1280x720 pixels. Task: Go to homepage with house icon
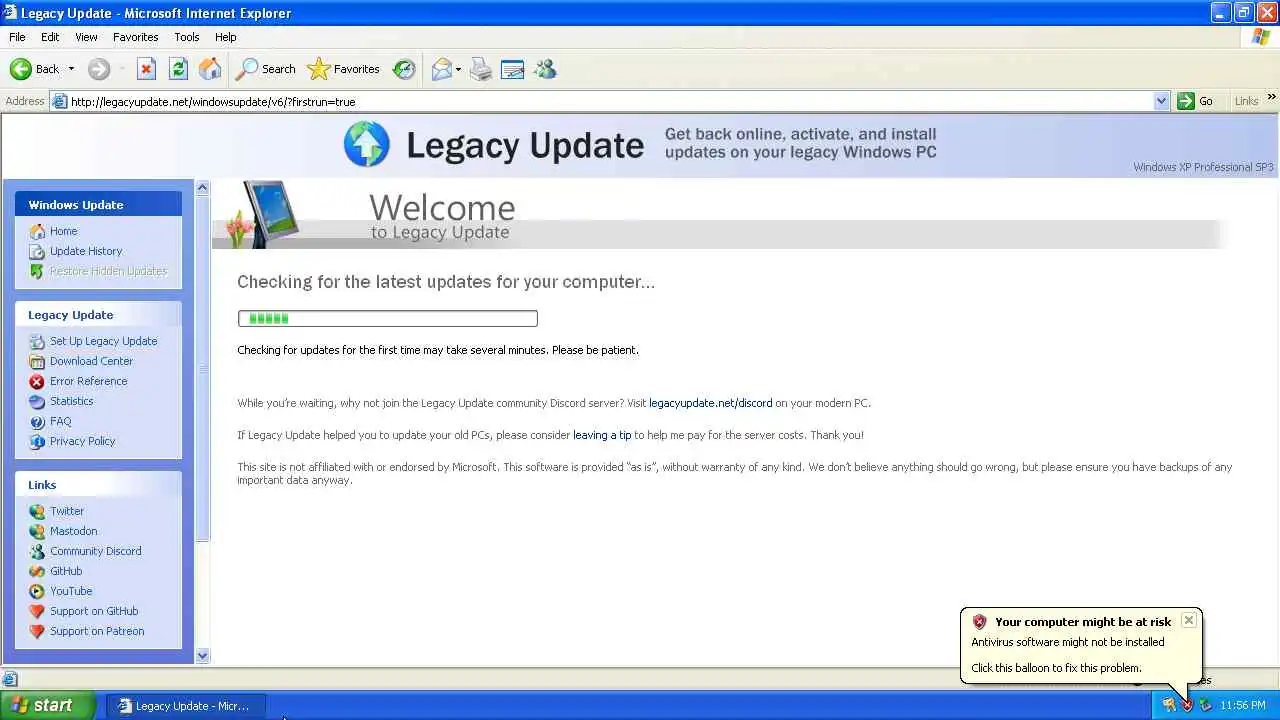210,69
